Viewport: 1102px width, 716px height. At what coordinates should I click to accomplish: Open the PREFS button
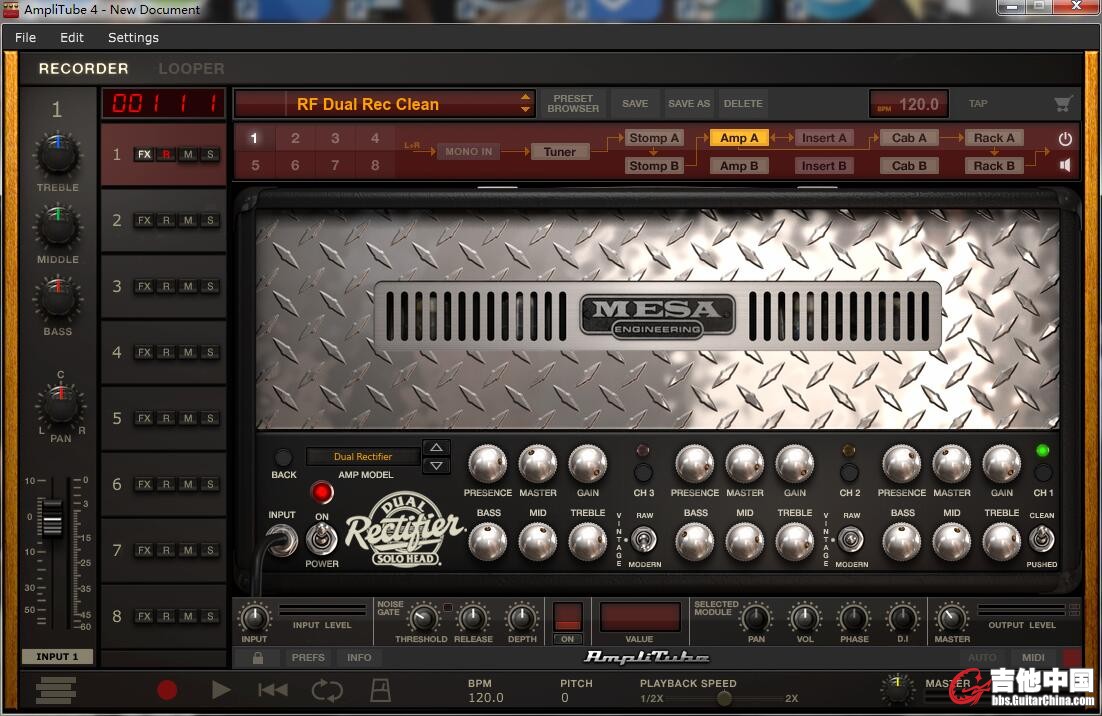308,658
